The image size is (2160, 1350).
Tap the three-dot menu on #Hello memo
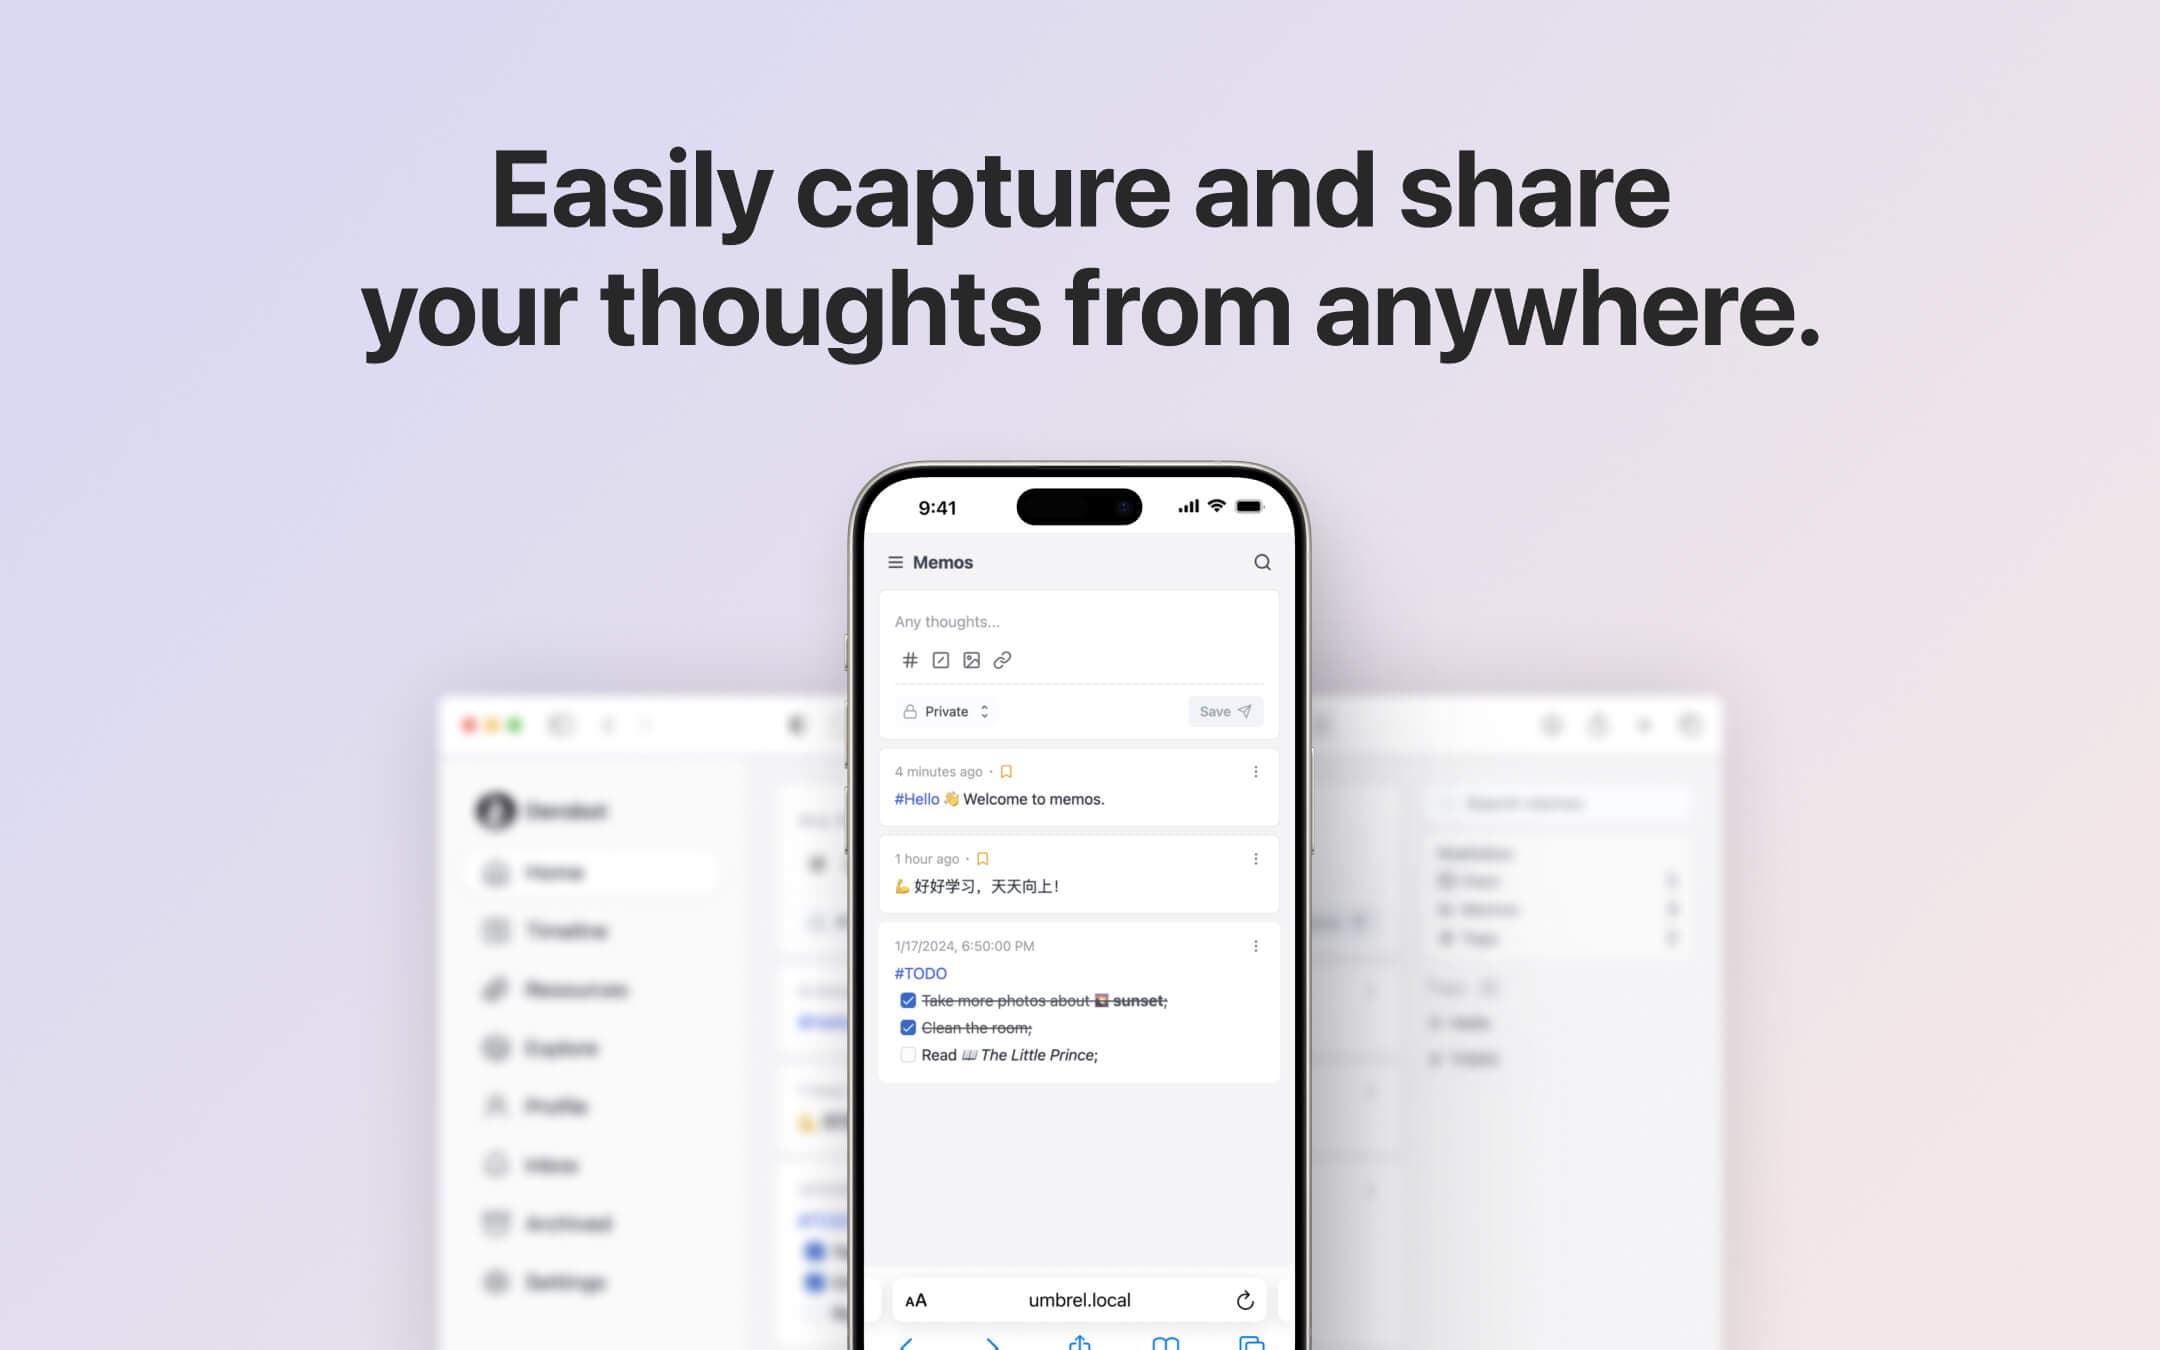pyautogui.click(x=1257, y=771)
